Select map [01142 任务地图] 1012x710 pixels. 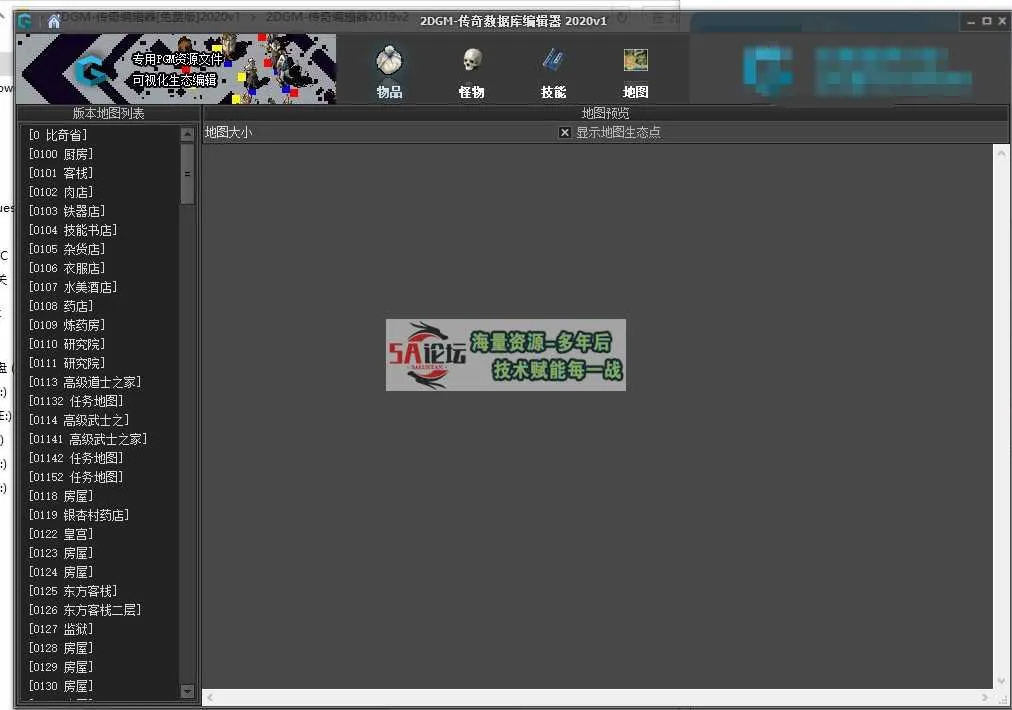76,458
